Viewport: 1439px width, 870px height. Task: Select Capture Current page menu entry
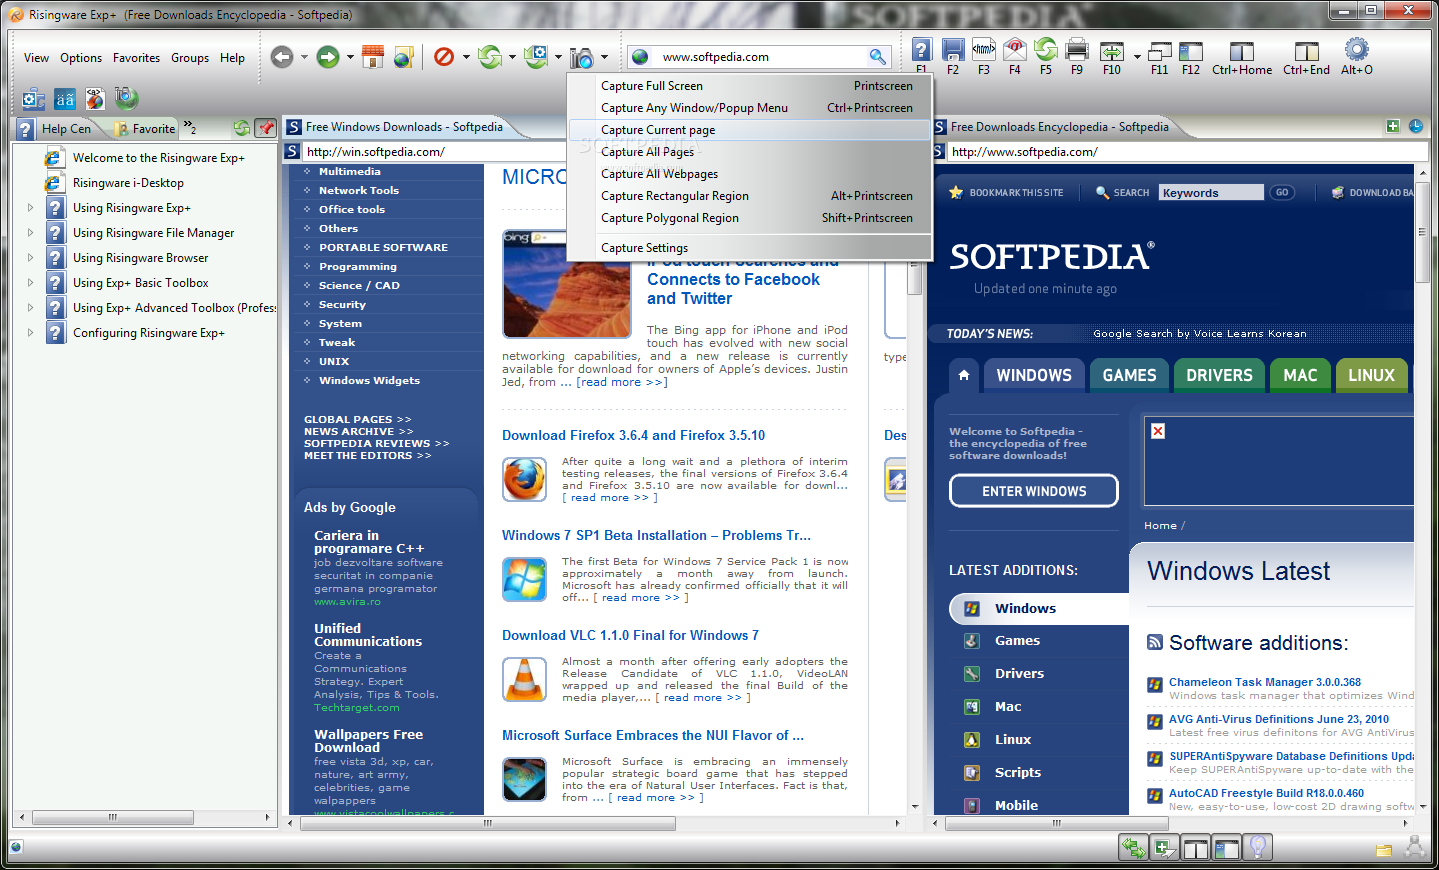tap(750, 130)
